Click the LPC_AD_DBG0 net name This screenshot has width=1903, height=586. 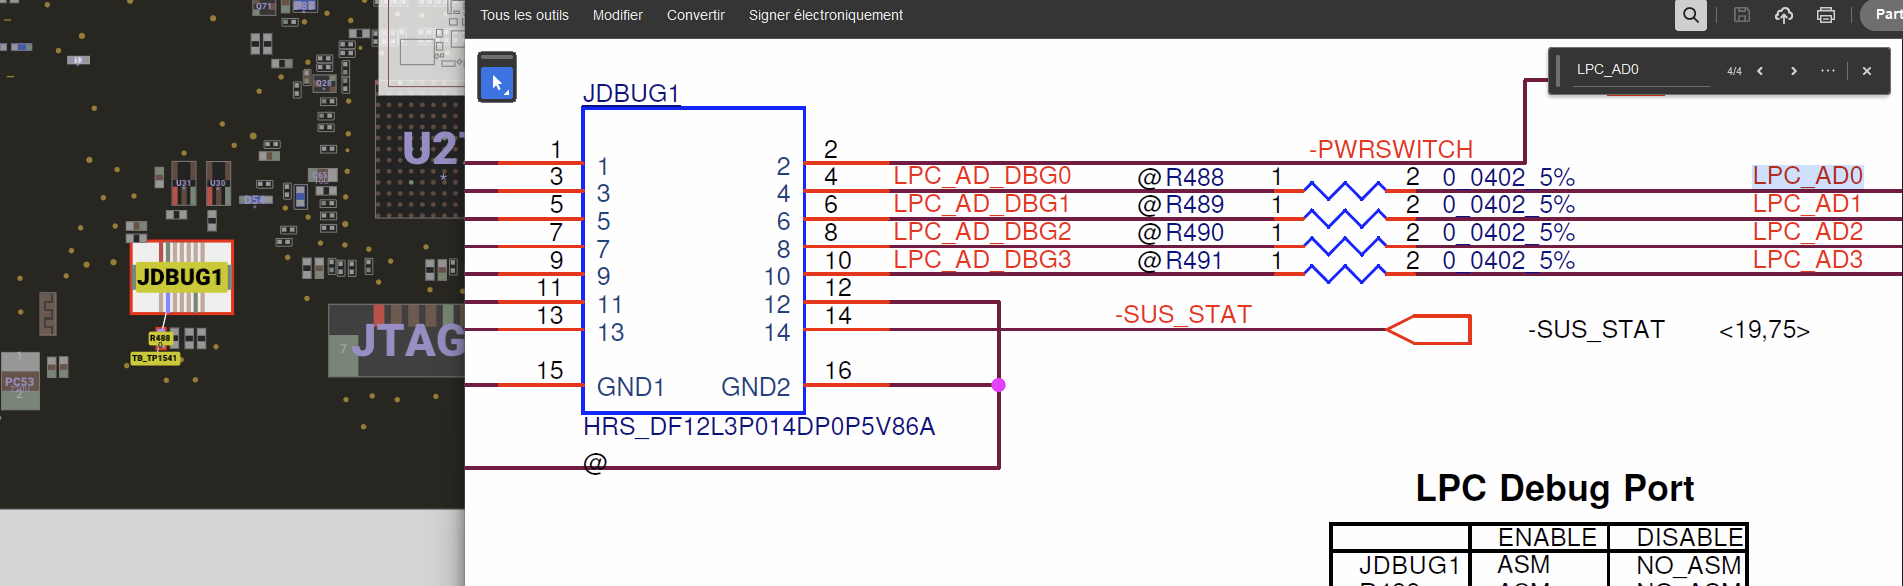coord(982,176)
